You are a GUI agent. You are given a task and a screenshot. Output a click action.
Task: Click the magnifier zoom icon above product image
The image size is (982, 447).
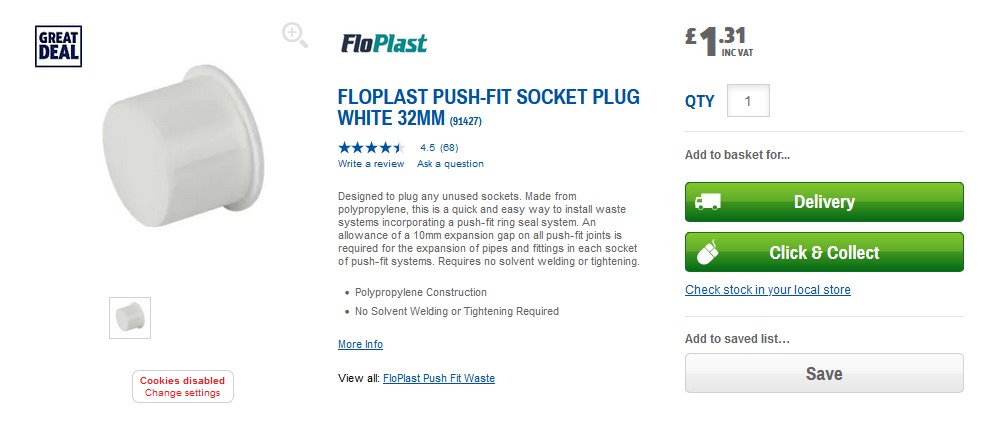click(x=294, y=36)
